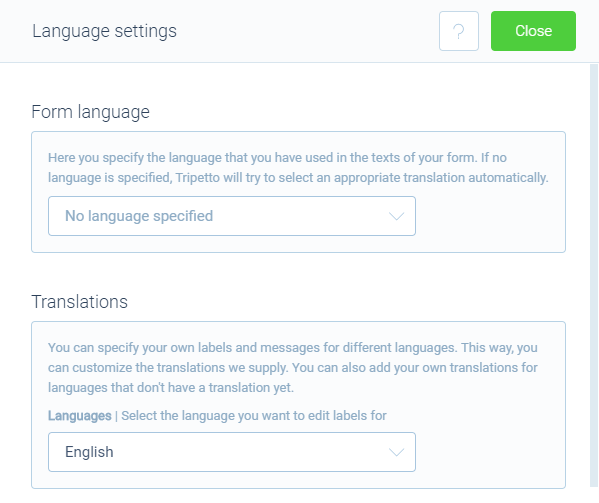This screenshot has height=503, width=599.
Task: Click 'Select the language you want to edit labels for'
Action: 254,416
